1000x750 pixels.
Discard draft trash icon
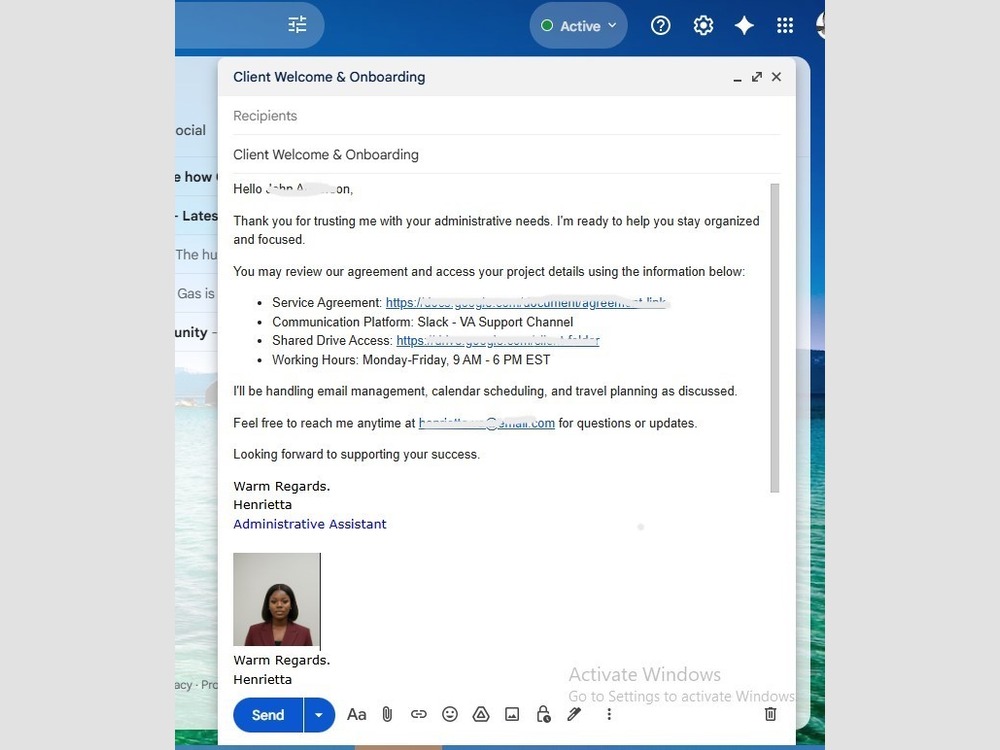770,715
